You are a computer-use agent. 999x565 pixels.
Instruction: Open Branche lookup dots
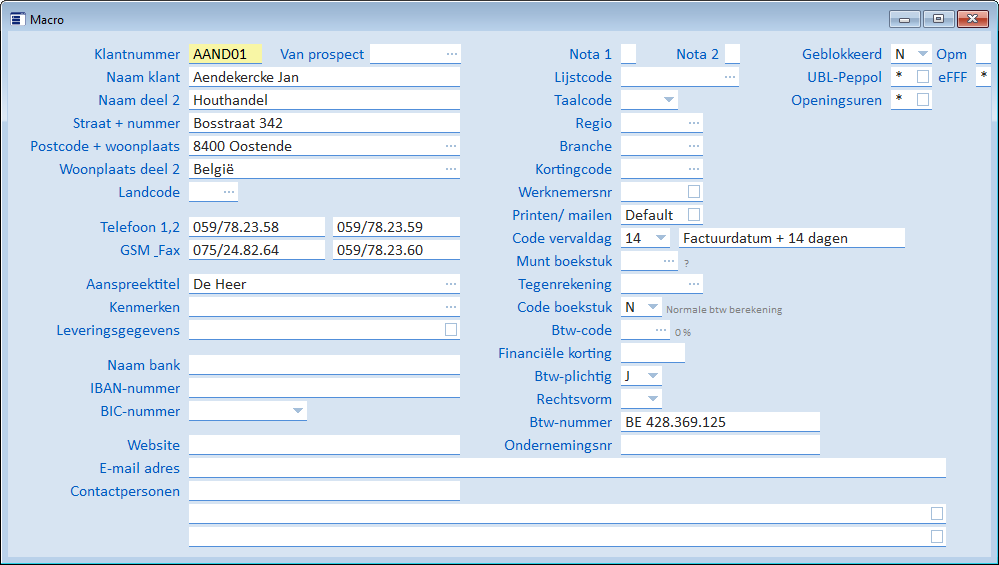click(x=694, y=146)
